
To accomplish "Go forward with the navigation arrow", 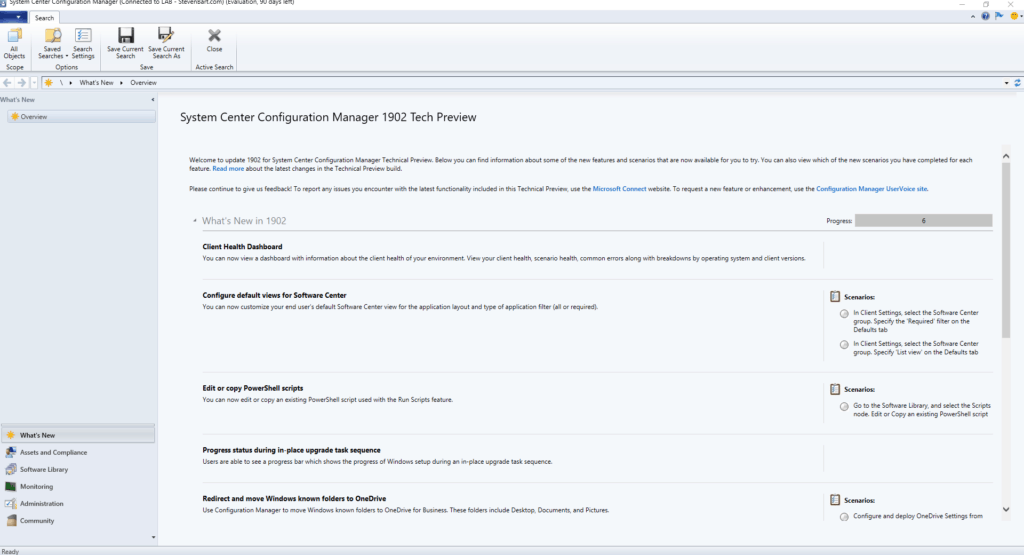I will (x=22, y=83).
